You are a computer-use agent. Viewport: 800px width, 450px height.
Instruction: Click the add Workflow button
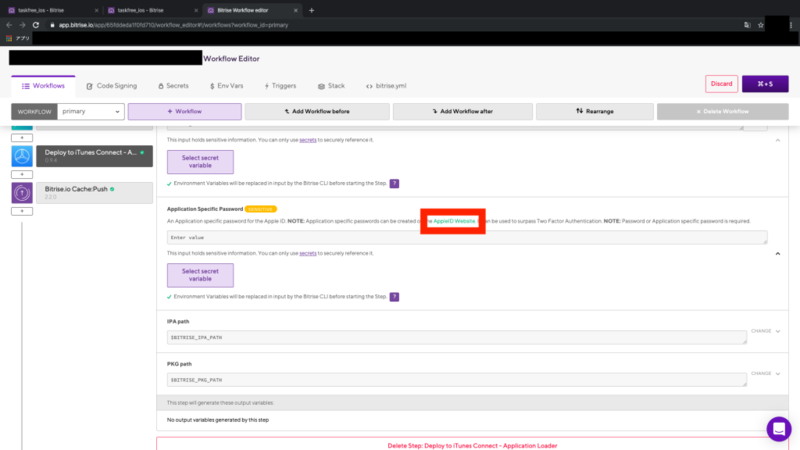185,111
